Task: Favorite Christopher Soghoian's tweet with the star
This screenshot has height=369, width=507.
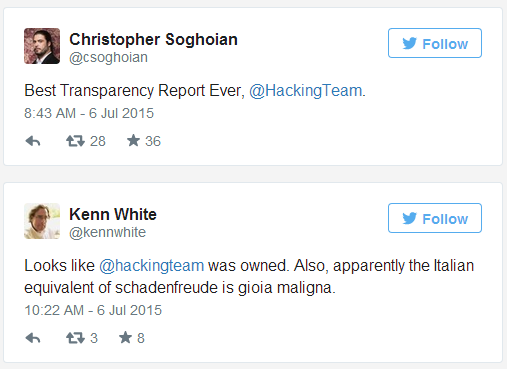Action: point(133,140)
